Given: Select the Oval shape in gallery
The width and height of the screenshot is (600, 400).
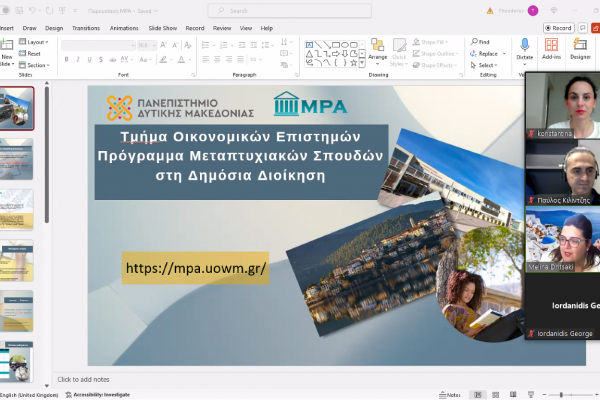Looking at the screenshot, I should 345,45.
